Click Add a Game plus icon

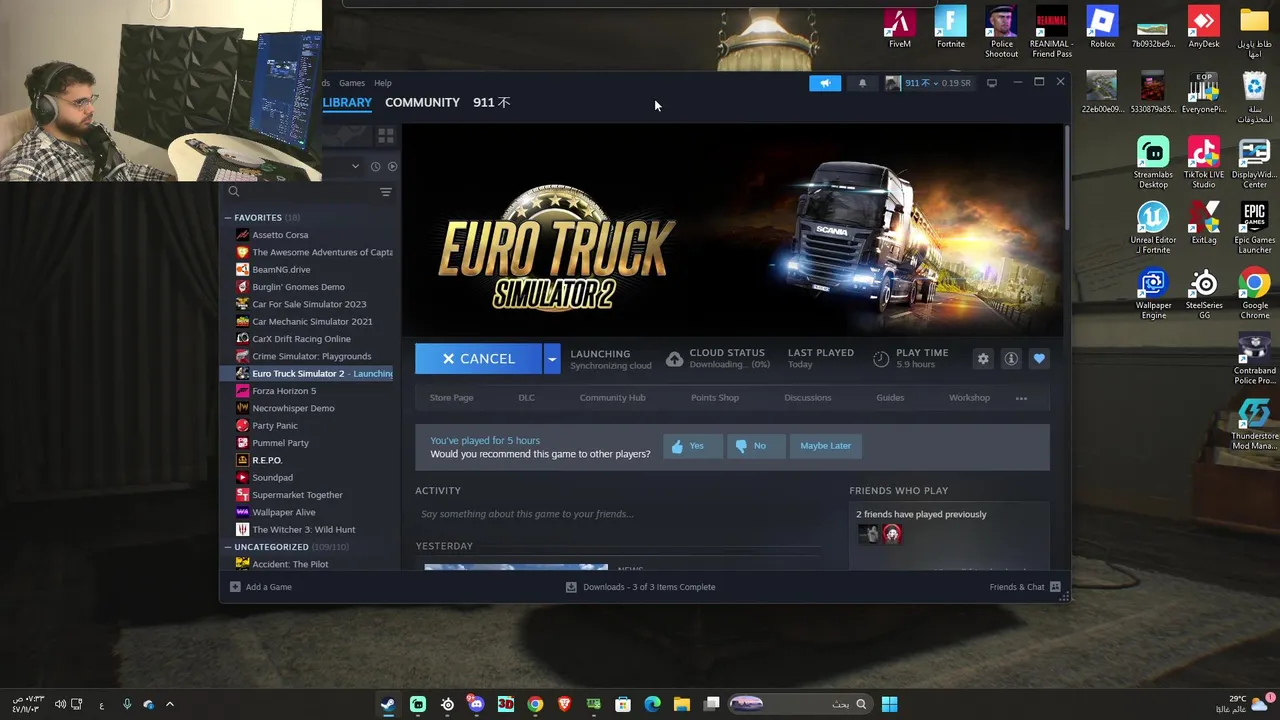pos(235,587)
